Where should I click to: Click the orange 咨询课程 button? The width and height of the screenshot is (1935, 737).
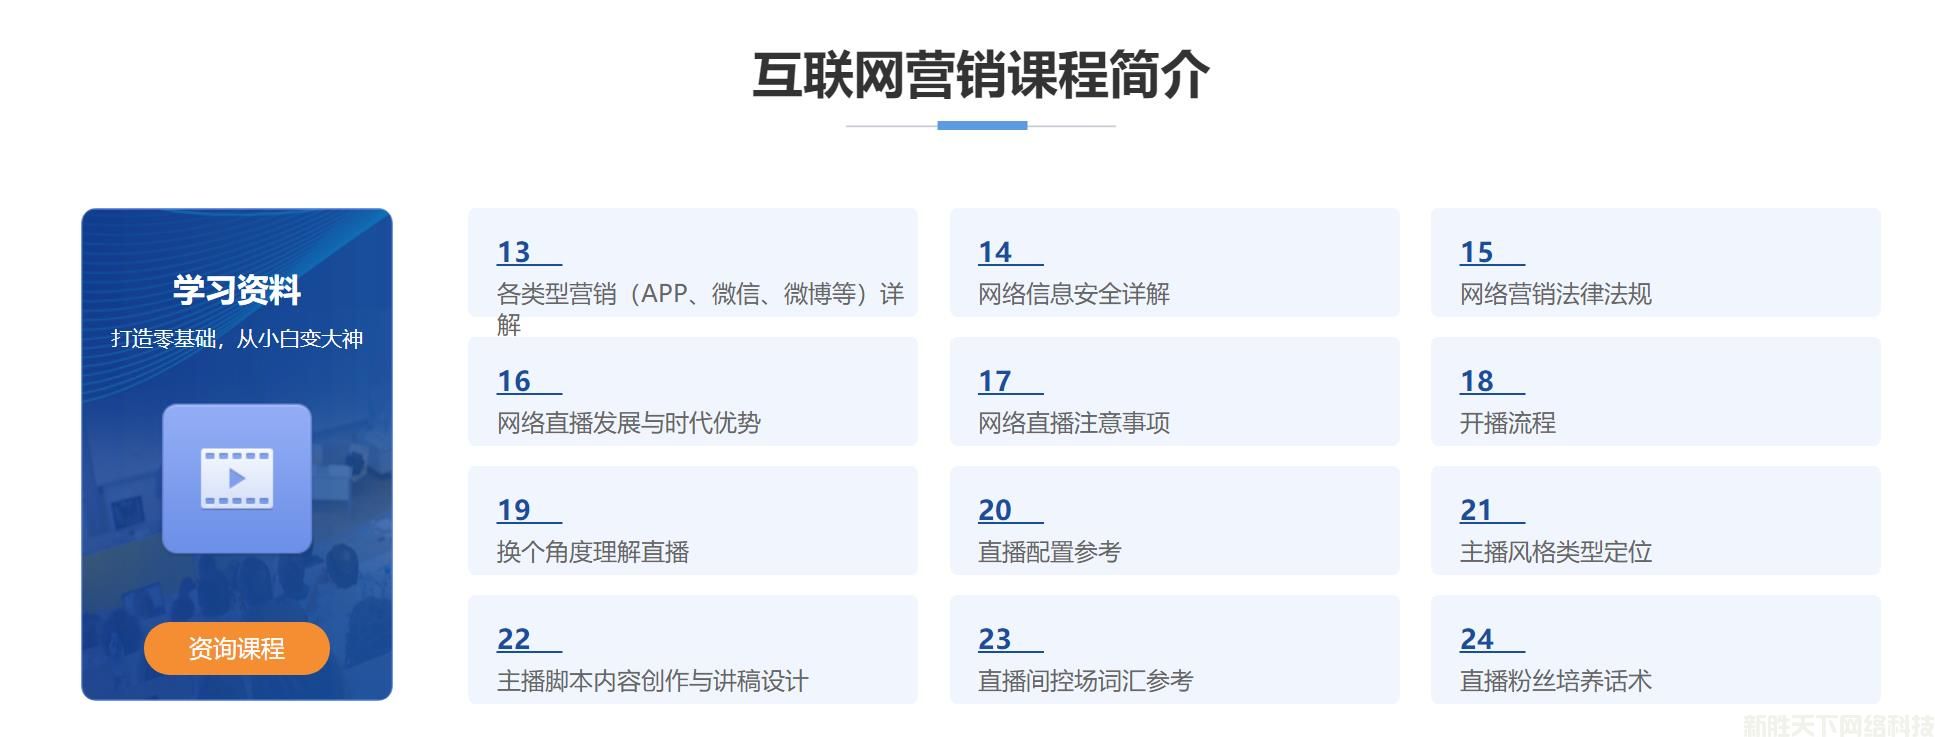(x=237, y=649)
